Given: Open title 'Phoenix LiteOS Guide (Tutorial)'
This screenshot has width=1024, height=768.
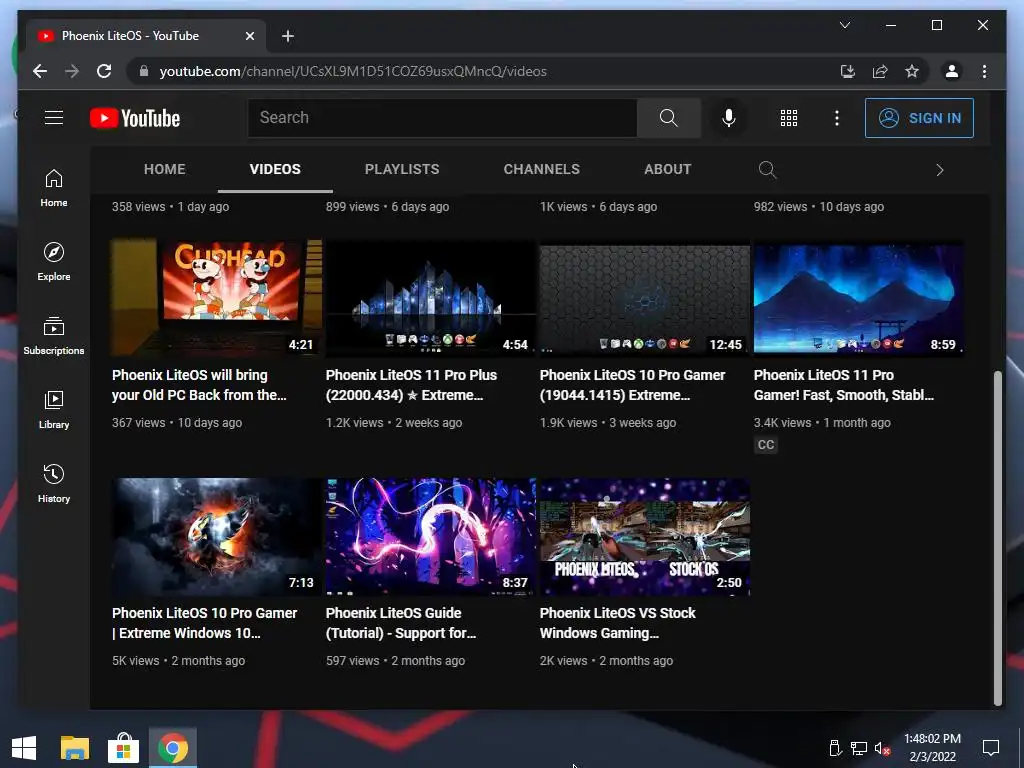Looking at the screenshot, I should click(401, 622).
